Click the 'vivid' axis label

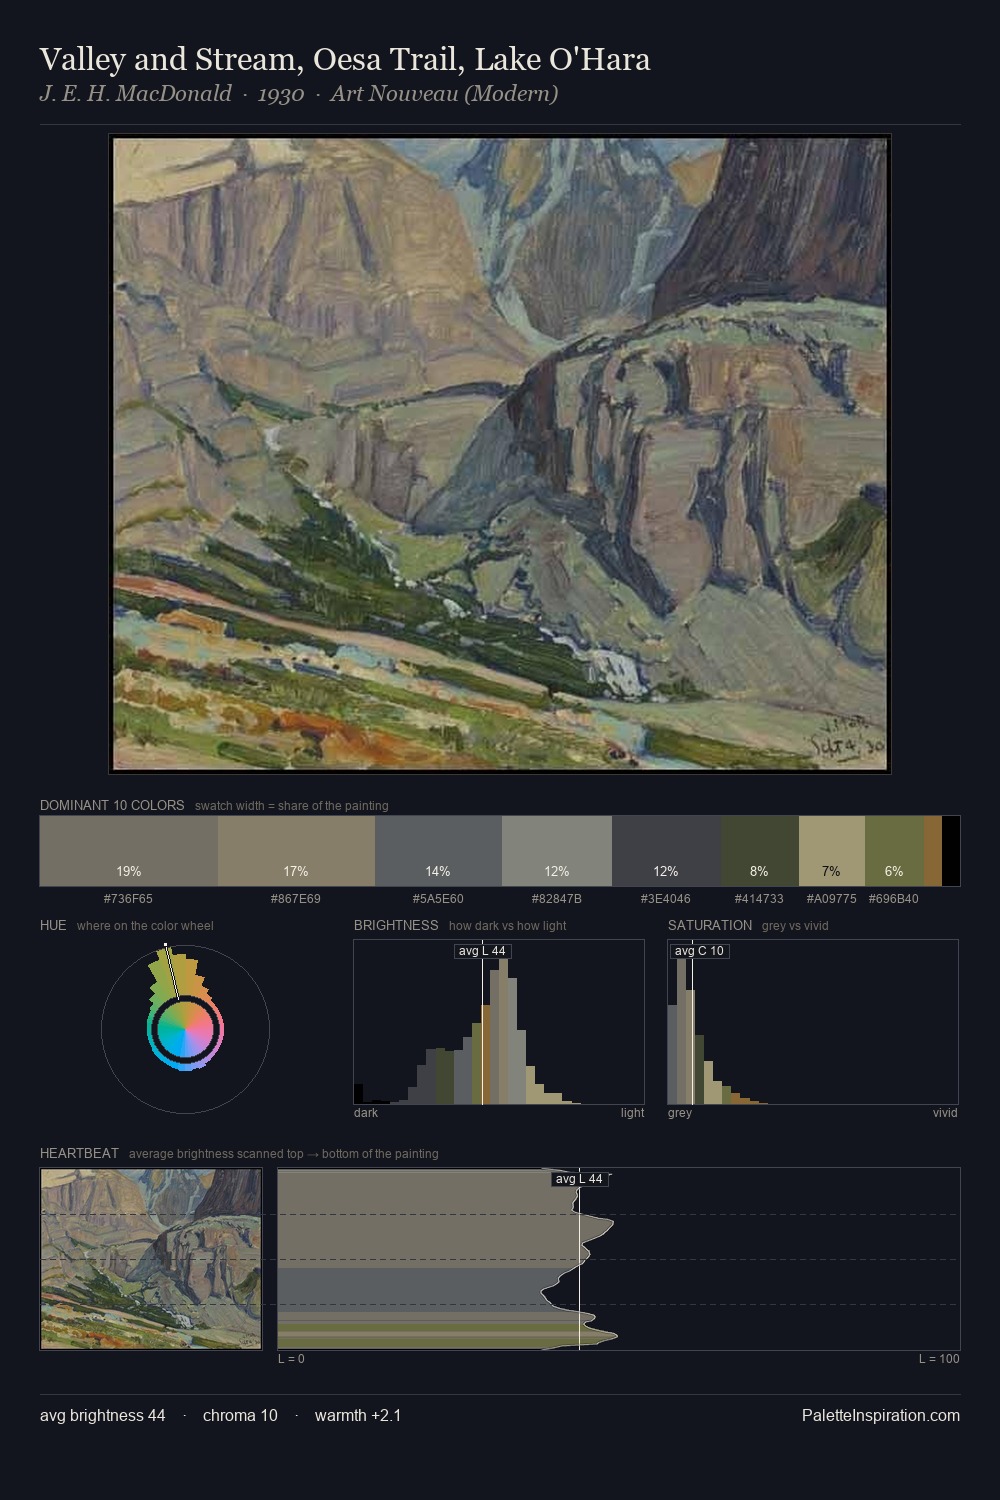click(x=945, y=1113)
